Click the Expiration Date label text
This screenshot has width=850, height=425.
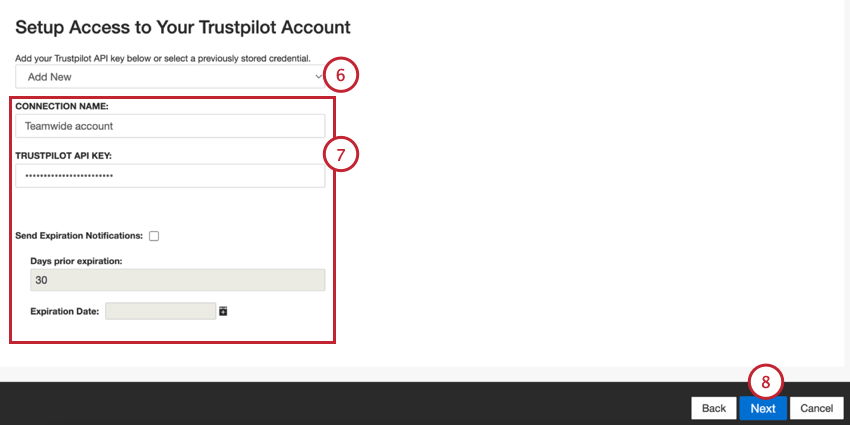64,311
